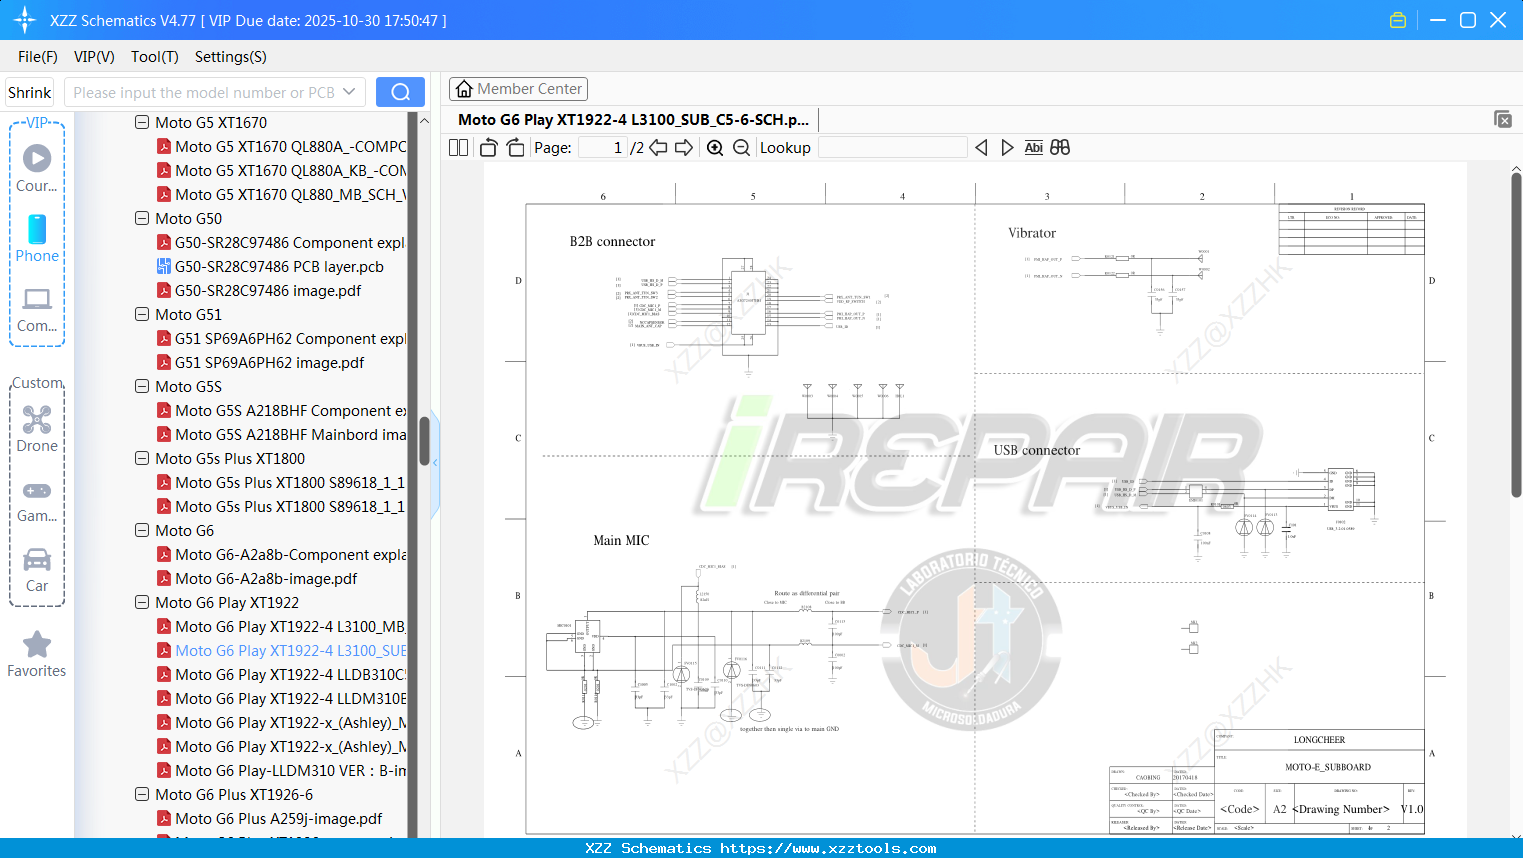Select the Computer category in the sidebar

[37, 309]
